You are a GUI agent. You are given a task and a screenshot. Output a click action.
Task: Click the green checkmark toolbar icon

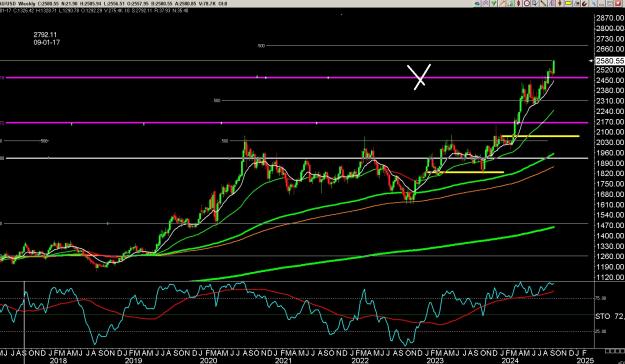tap(494, 3)
